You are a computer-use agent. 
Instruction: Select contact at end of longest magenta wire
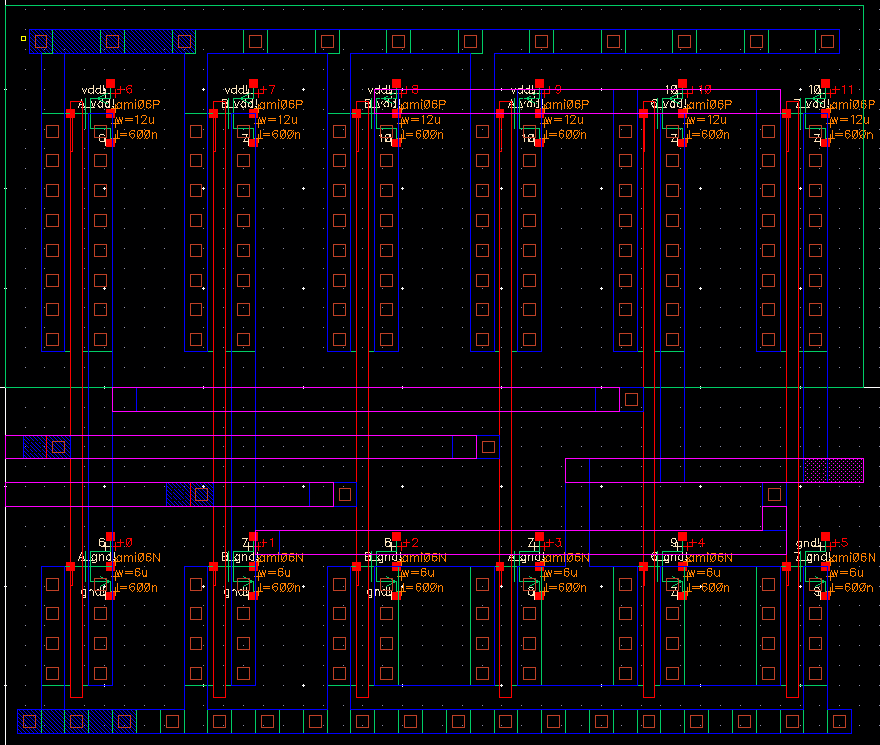pos(631,399)
